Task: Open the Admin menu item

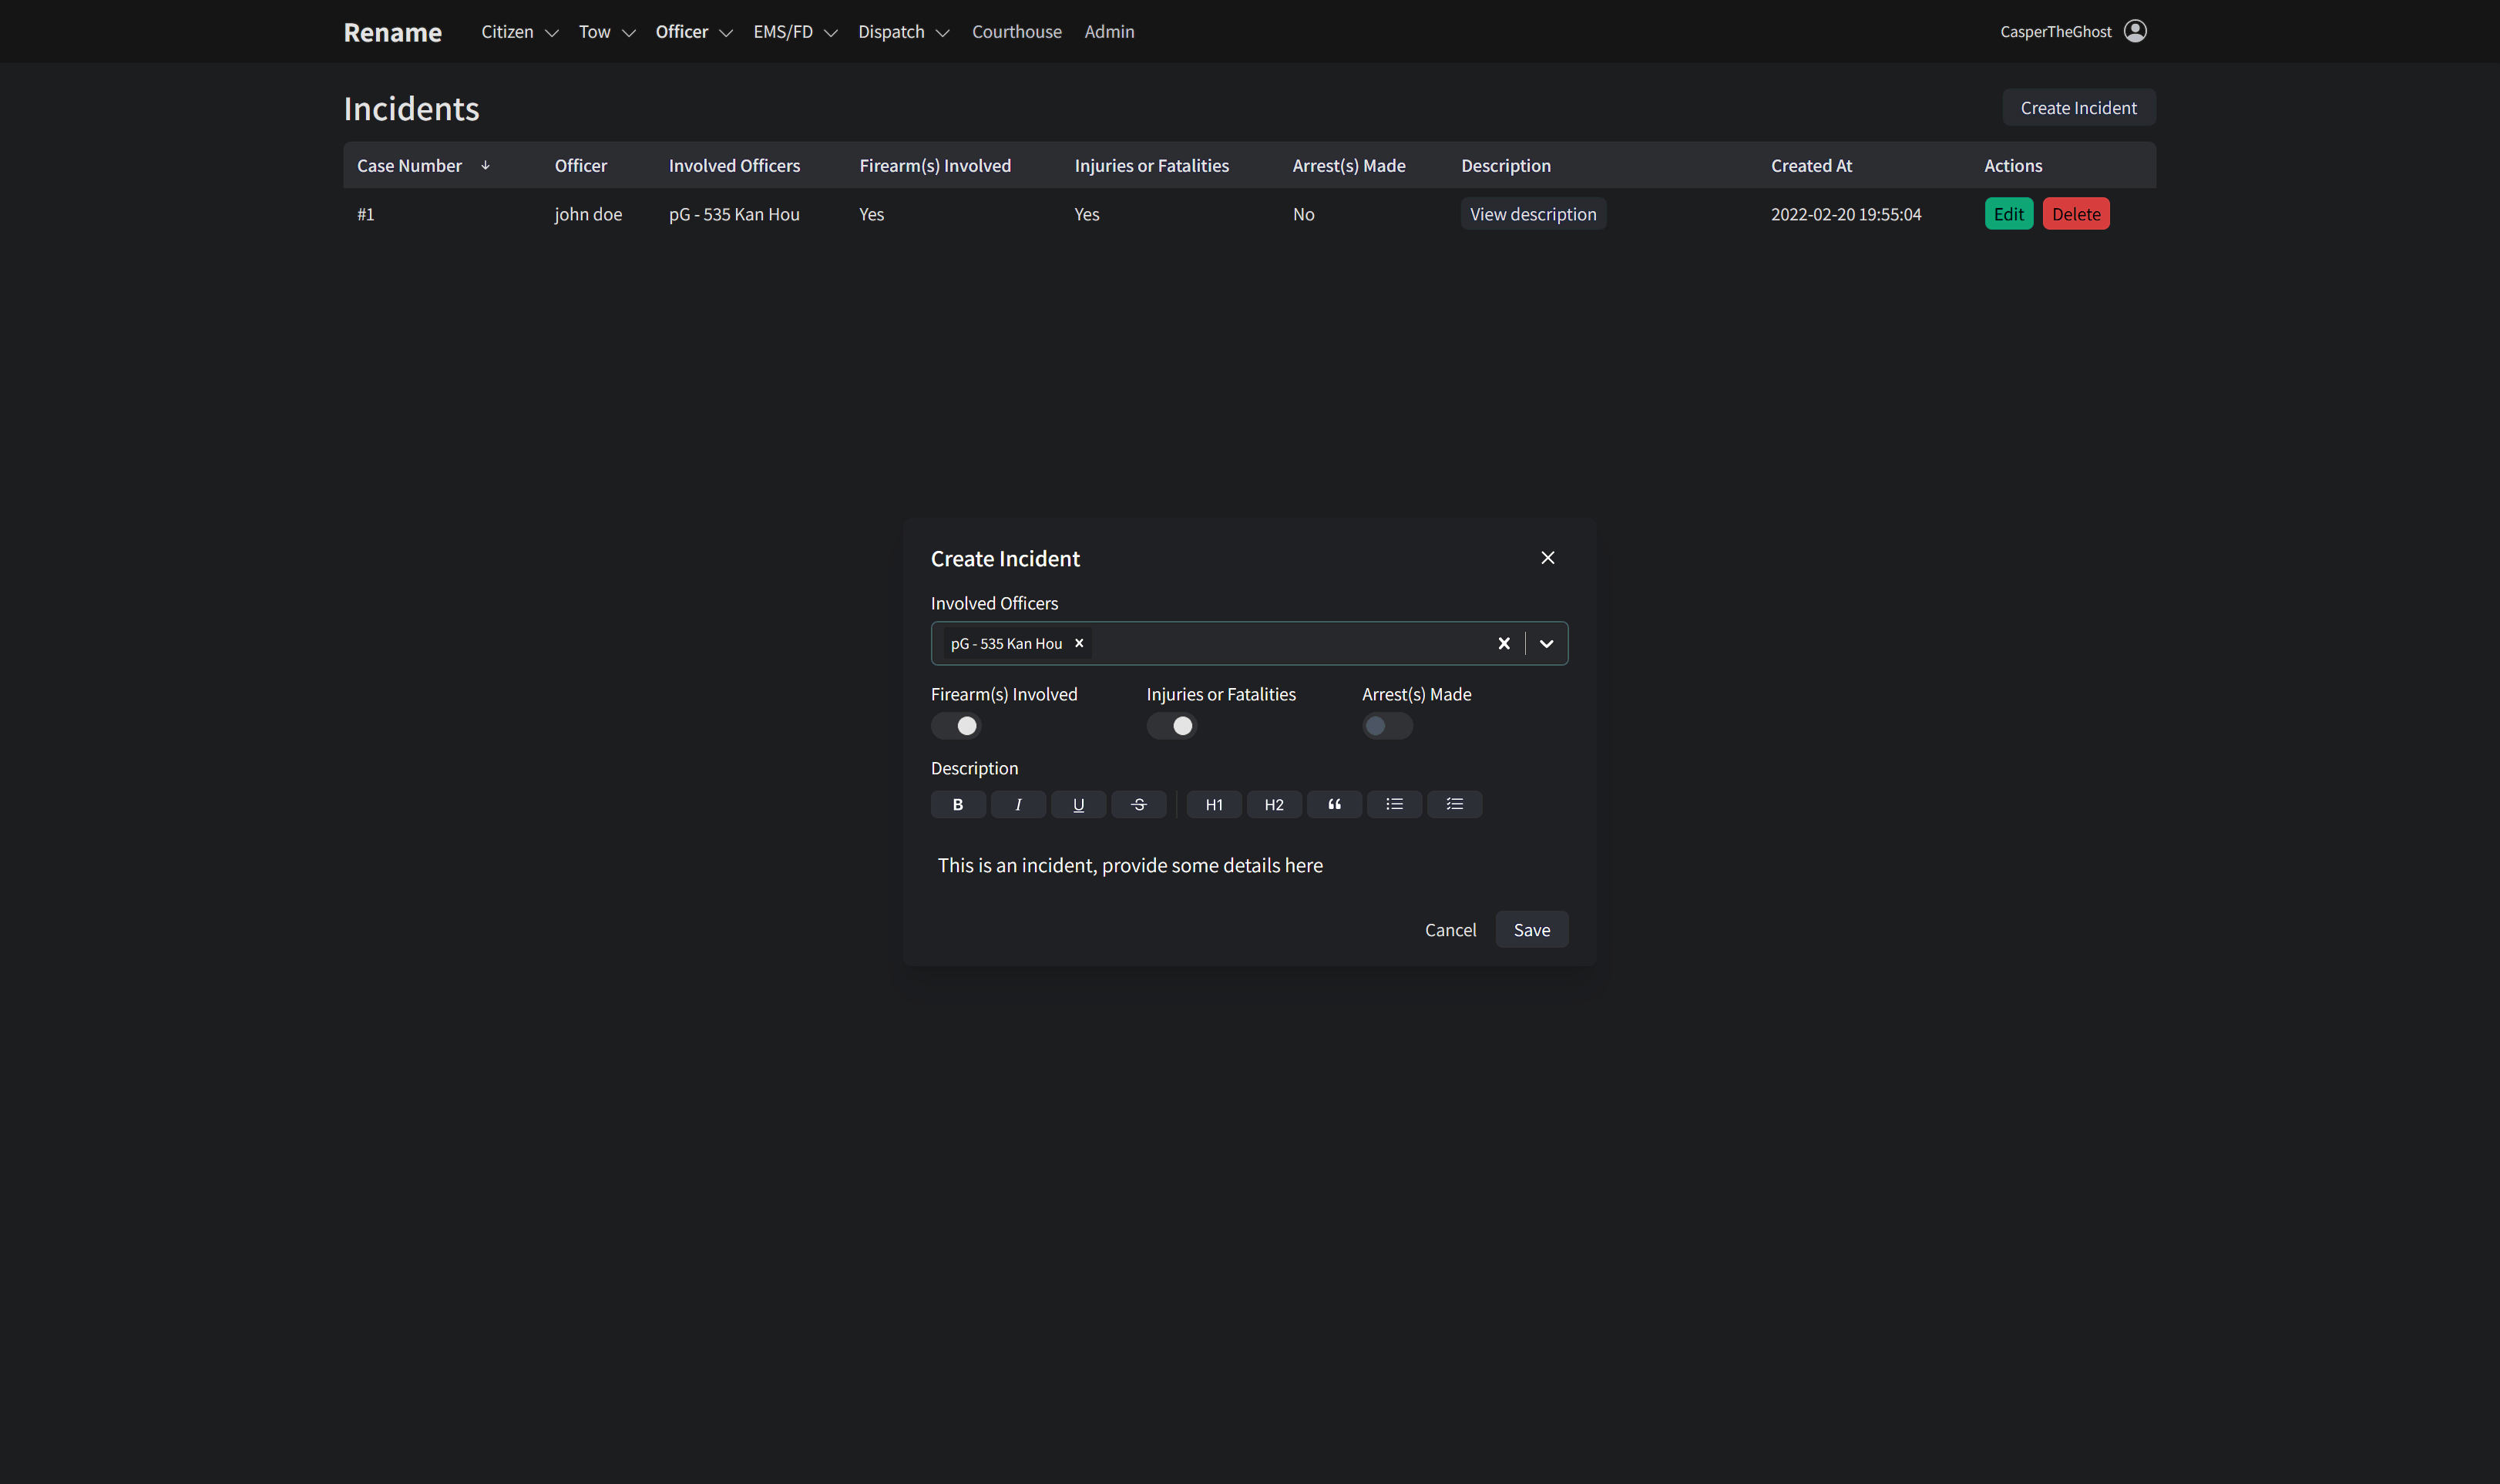Action: pyautogui.click(x=1110, y=31)
